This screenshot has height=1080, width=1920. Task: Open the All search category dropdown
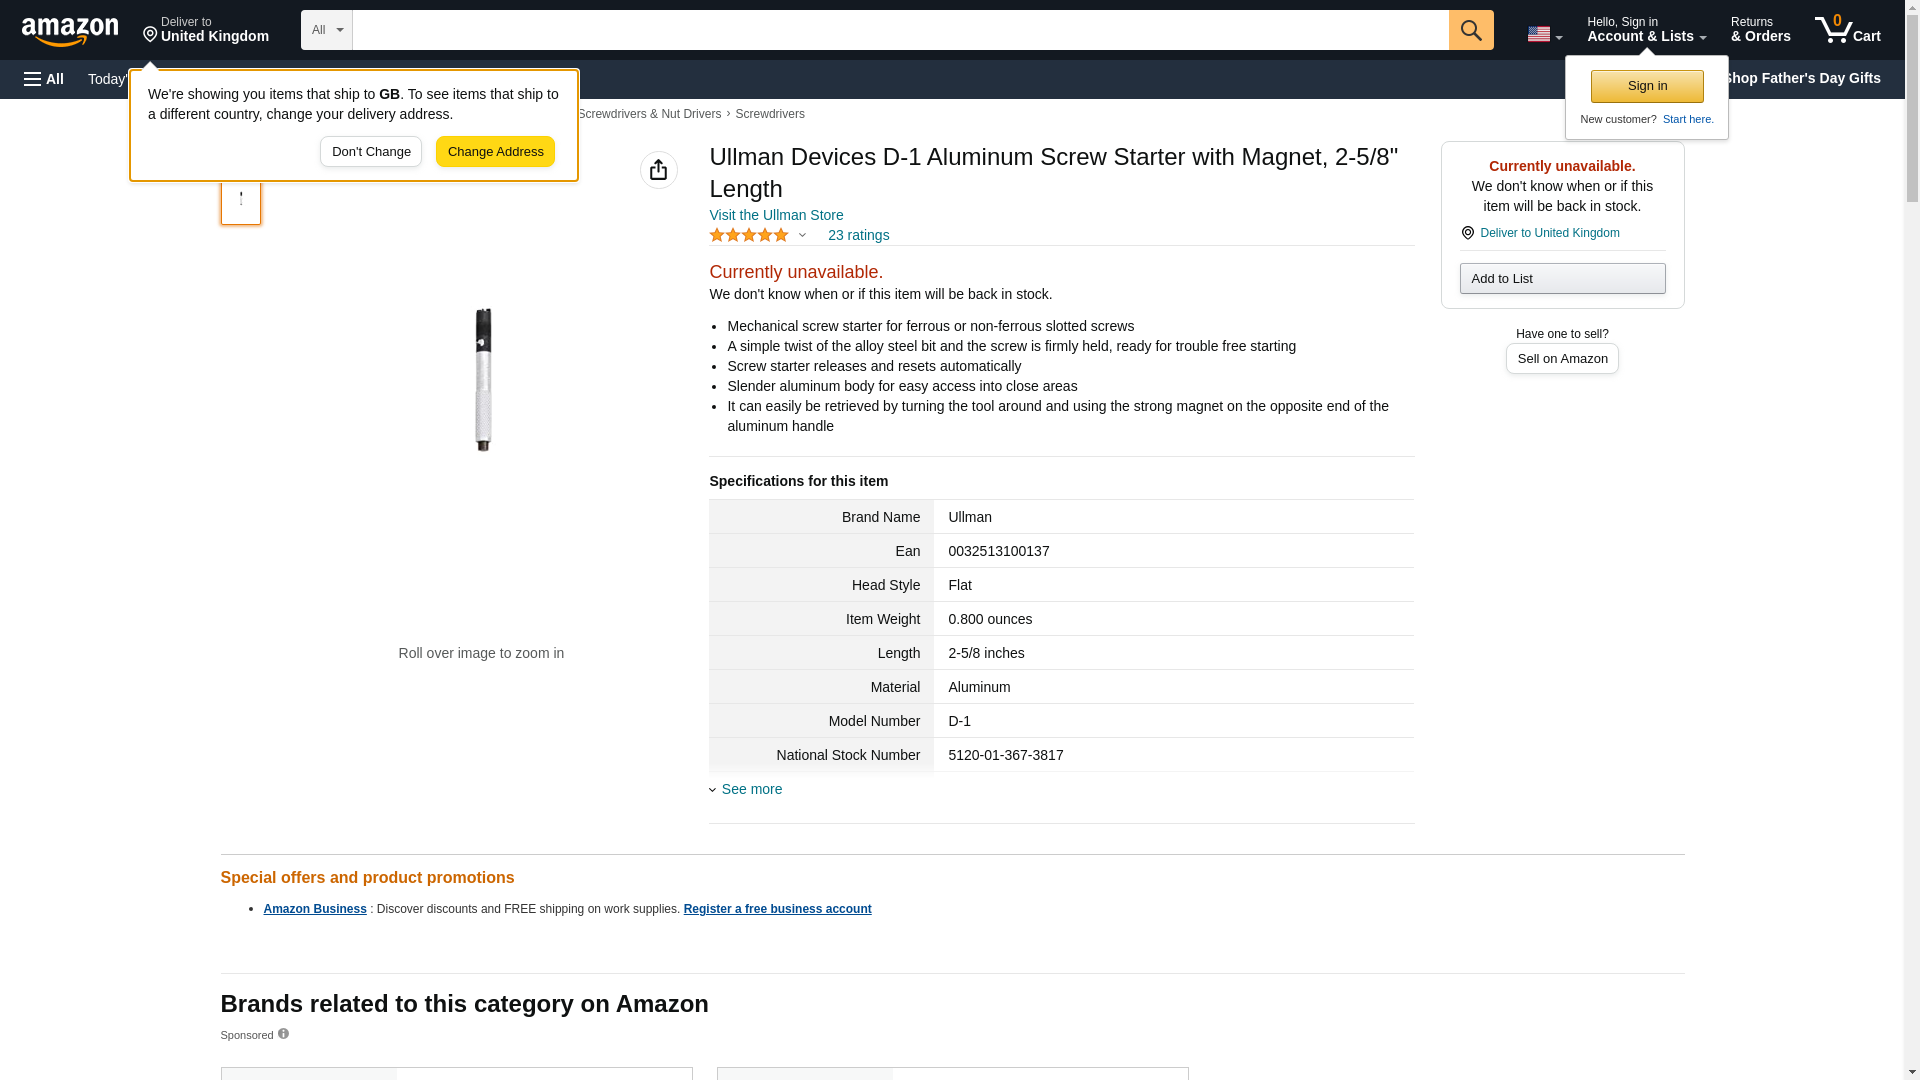pyautogui.click(x=326, y=30)
